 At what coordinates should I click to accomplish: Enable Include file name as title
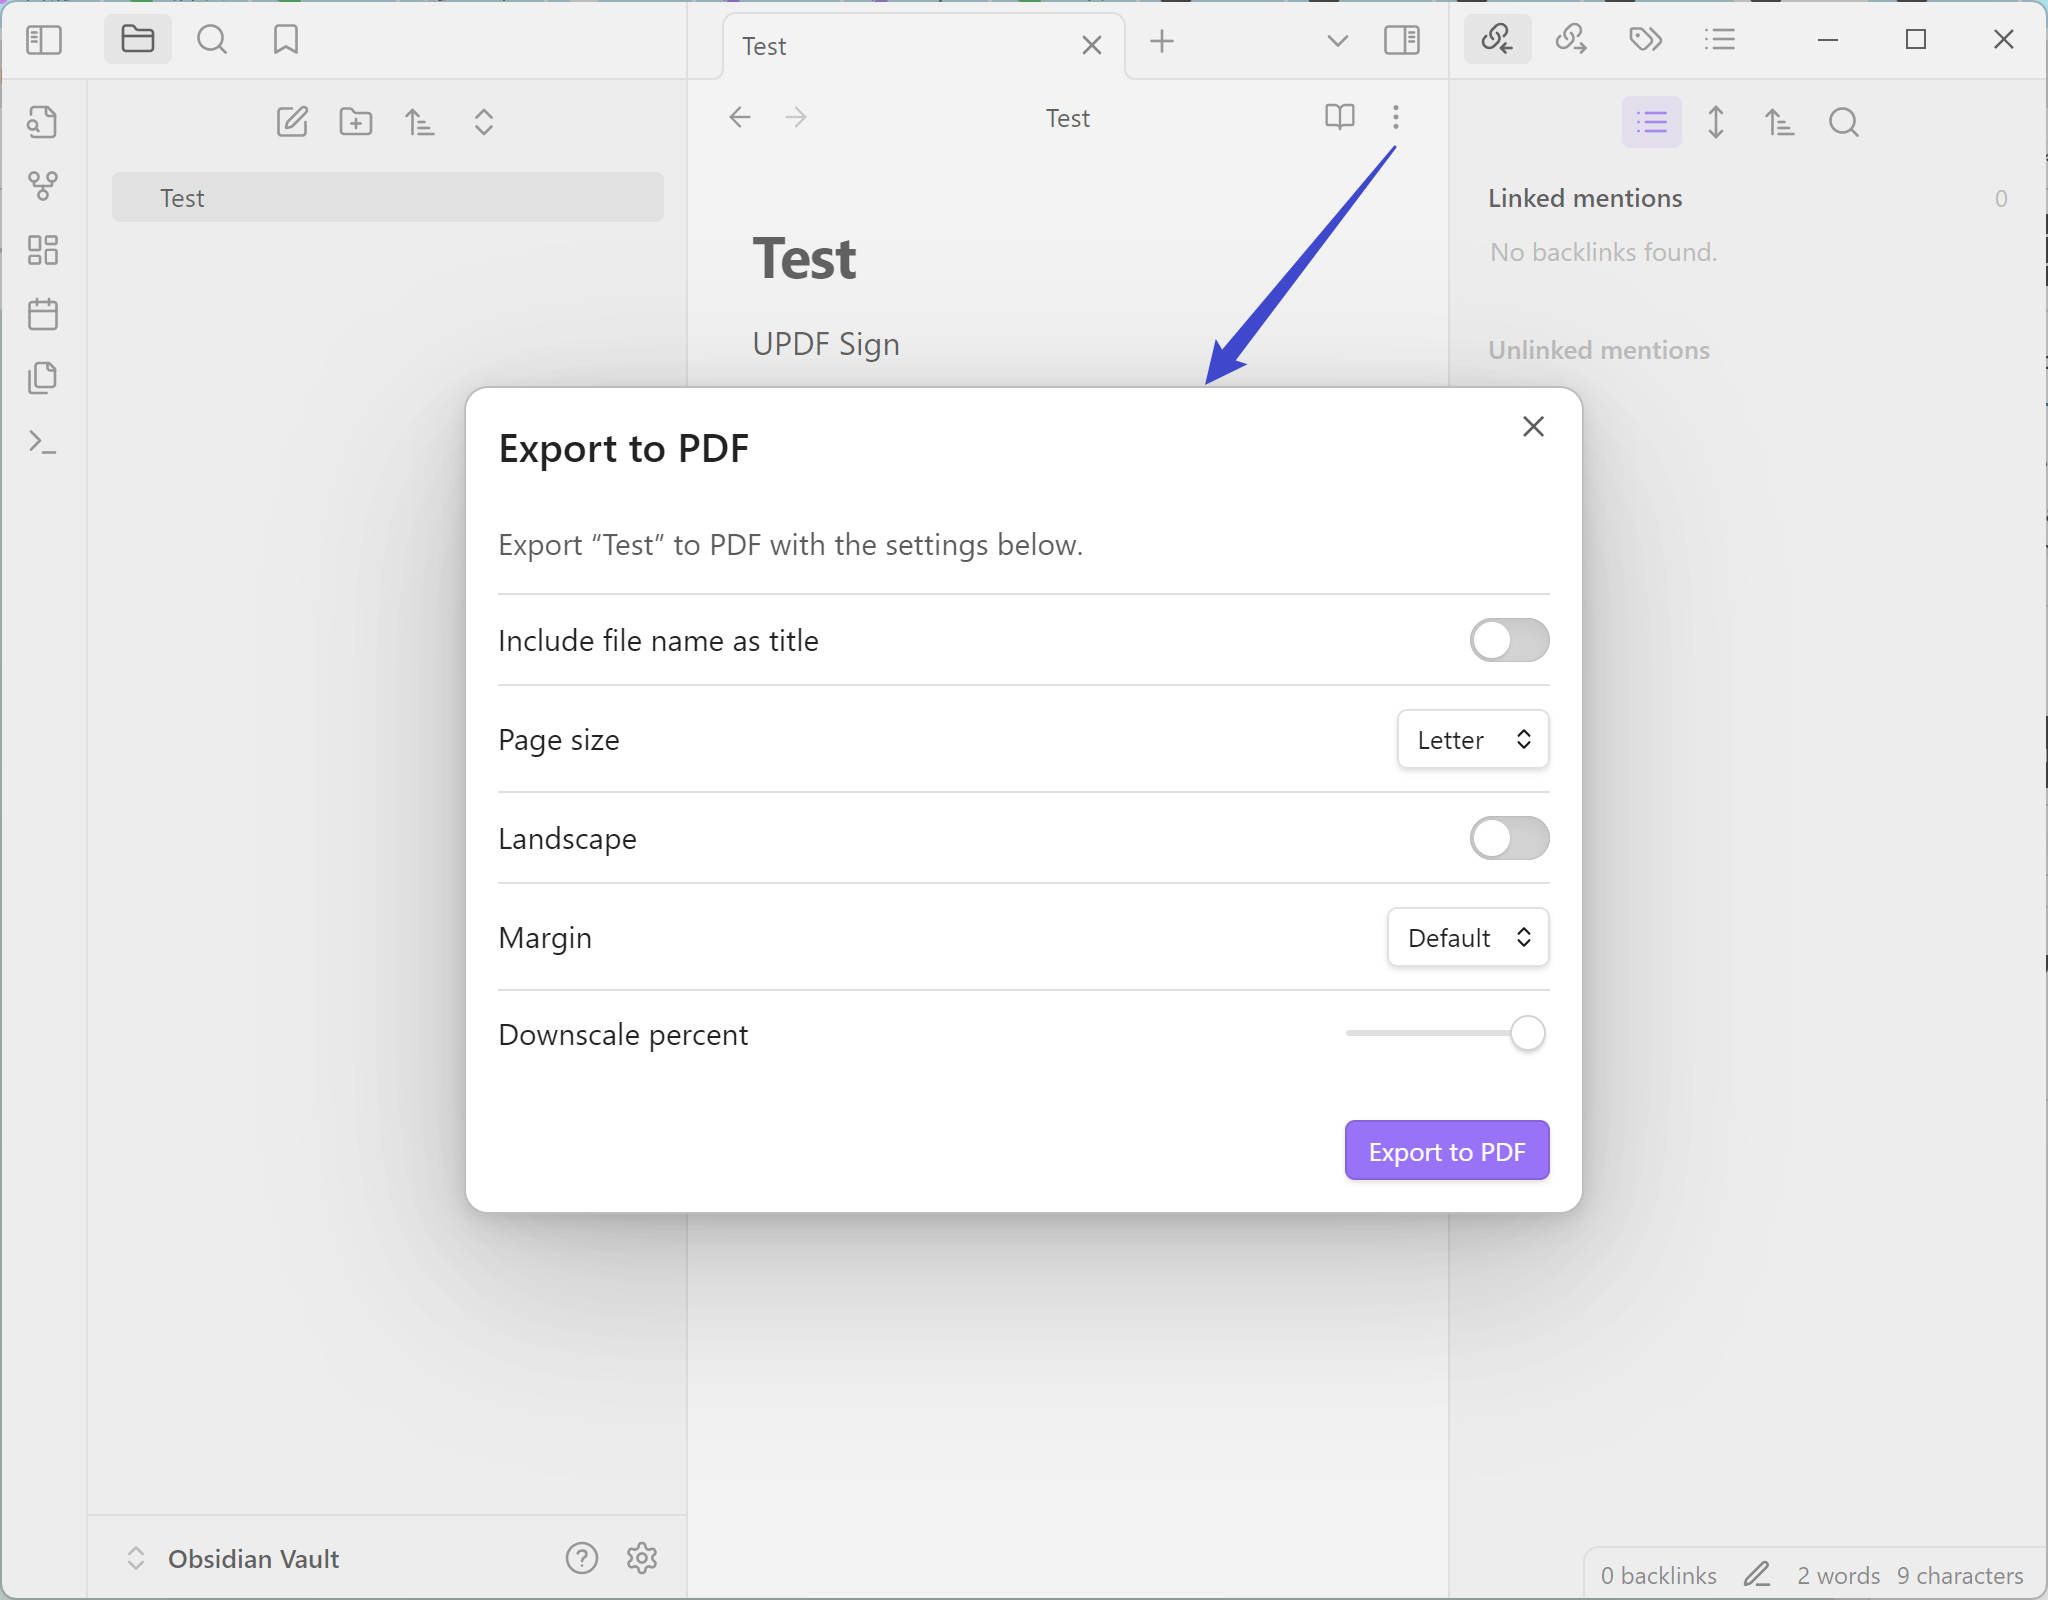tap(1510, 640)
